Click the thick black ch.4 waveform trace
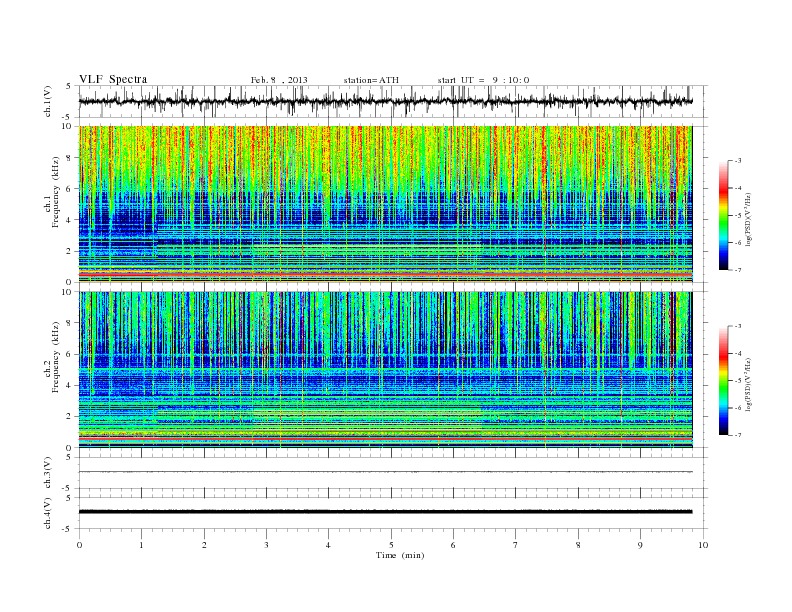 (x=386, y=512)
